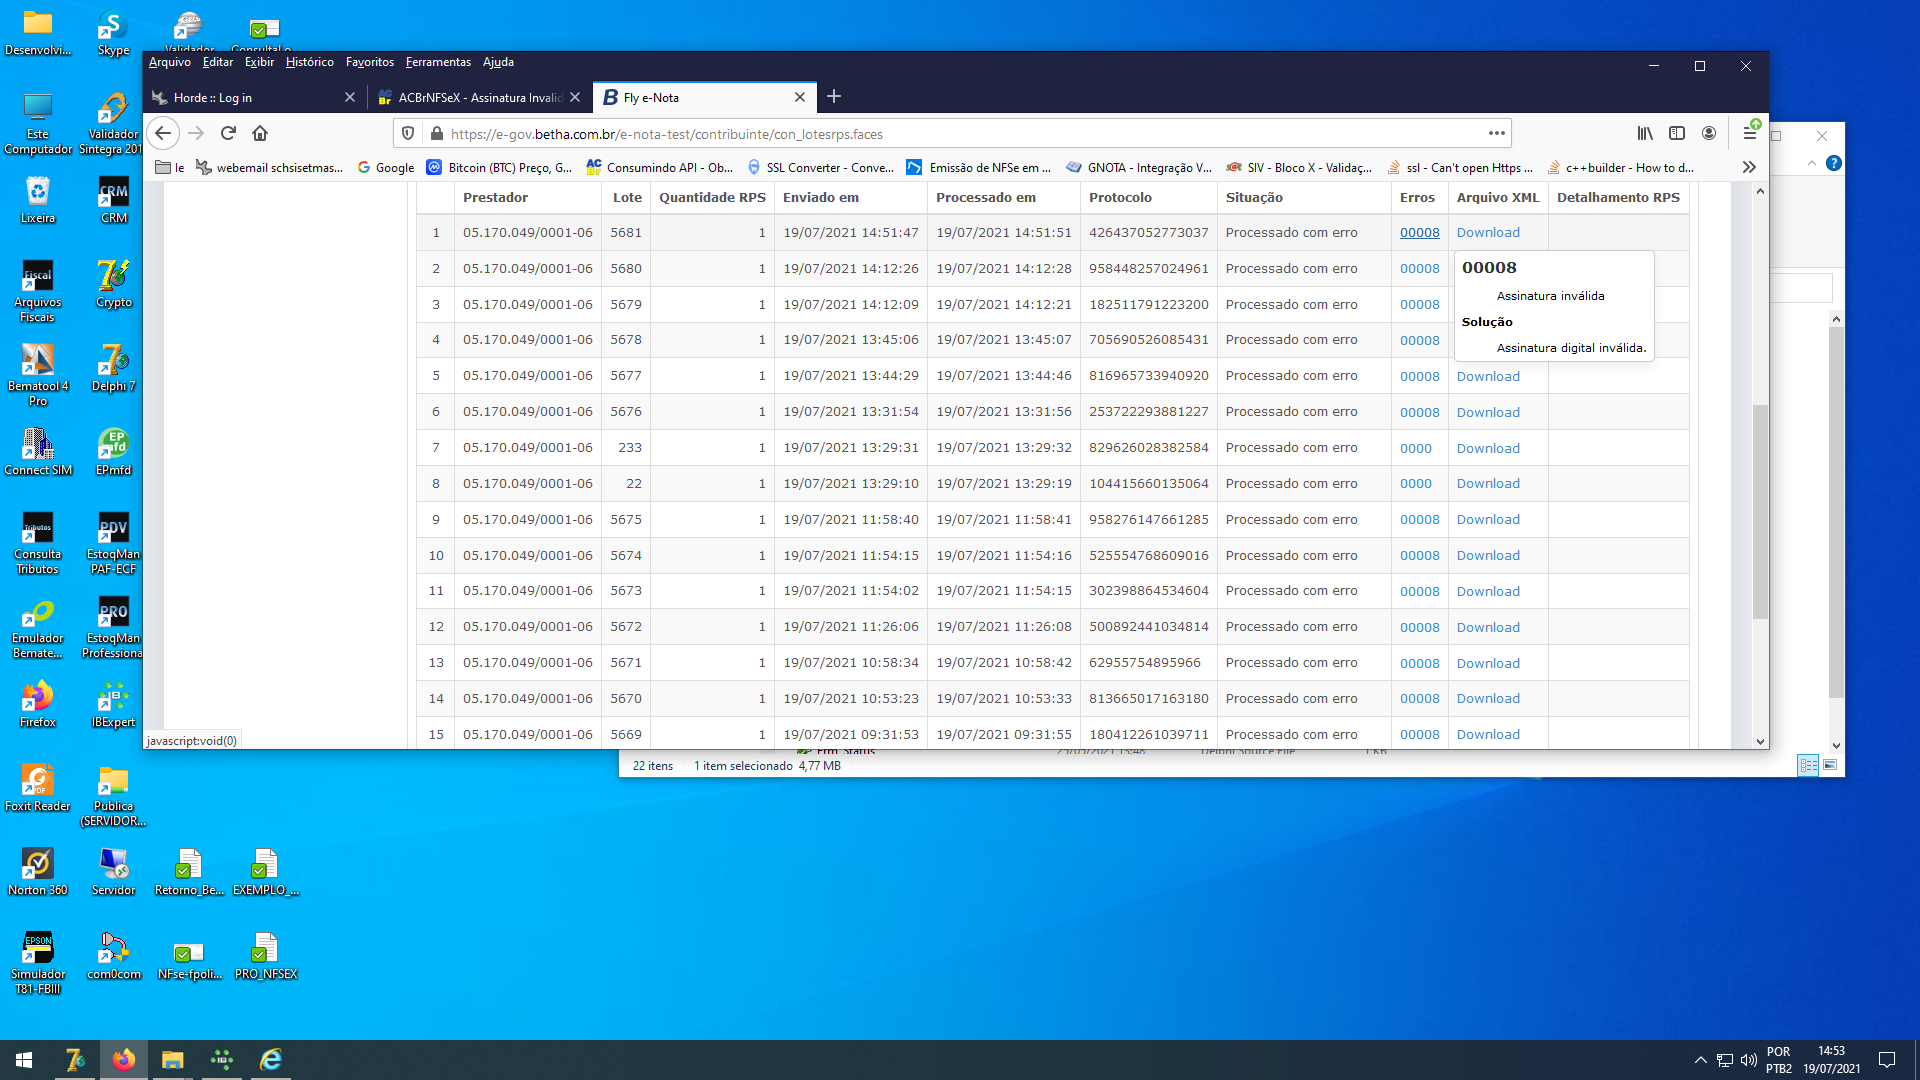Download XML for lote 5681
Image resolution: width=1920 pixels, height=1080 pixels.
(x=1488, y=233)
